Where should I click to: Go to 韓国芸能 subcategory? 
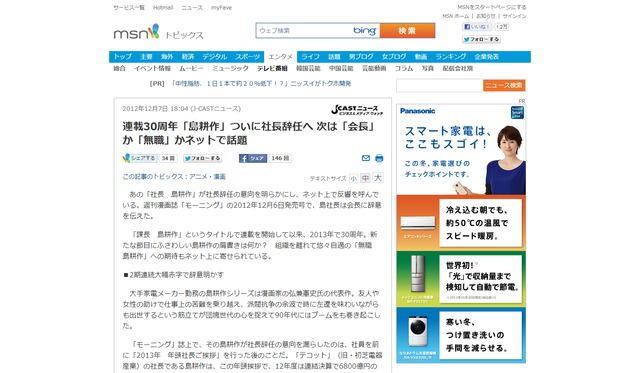[308, 69]
